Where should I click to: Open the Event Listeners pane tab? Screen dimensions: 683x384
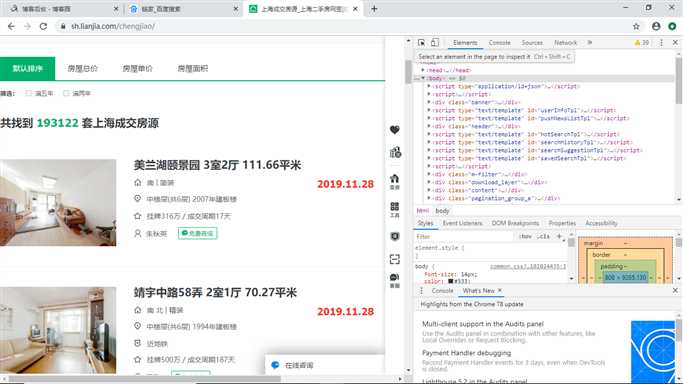[462, 223]
